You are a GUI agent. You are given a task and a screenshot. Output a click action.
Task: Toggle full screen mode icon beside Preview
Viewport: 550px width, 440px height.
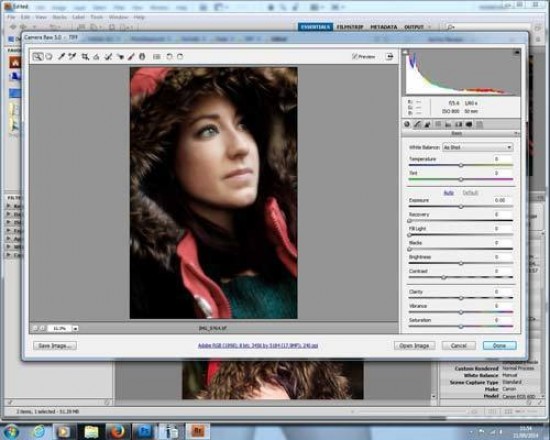[389, 56]
